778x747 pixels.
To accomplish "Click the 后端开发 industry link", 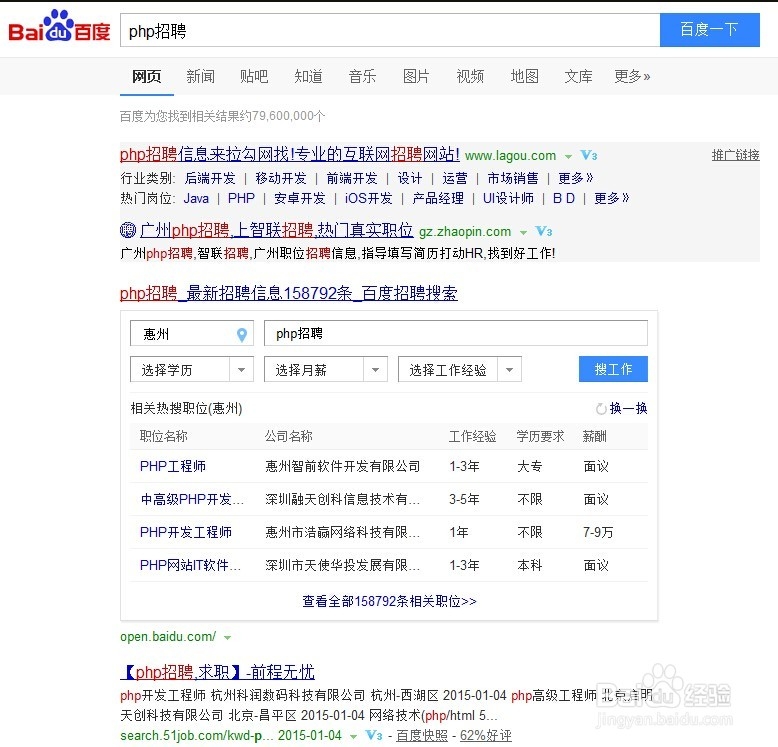I will 210,178.
